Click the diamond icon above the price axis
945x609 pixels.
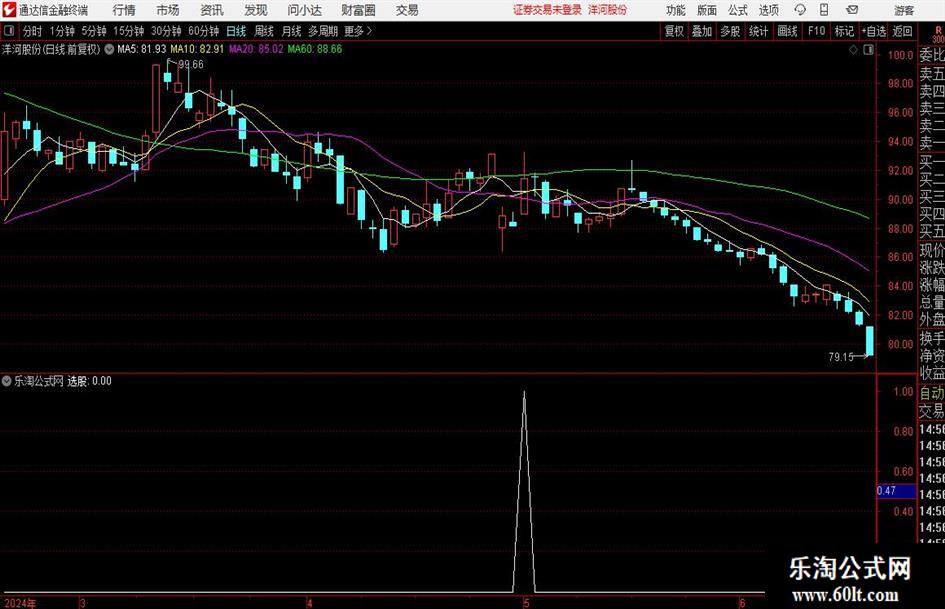coord(853,50)
